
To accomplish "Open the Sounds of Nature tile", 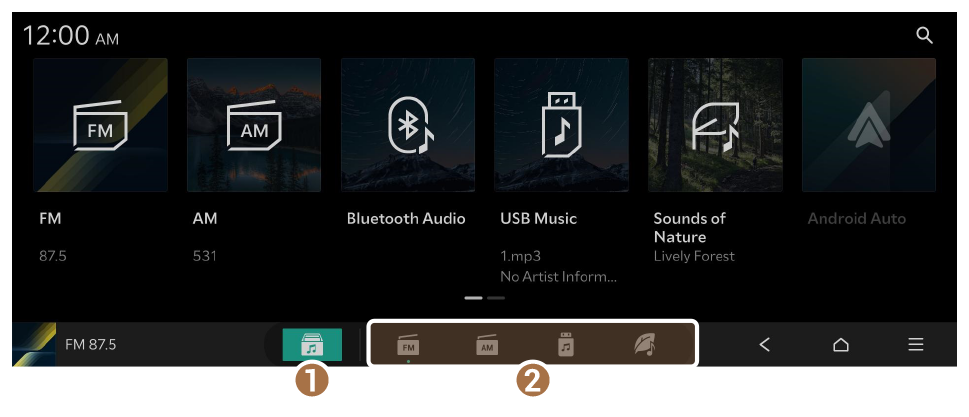I will (715, 125).
